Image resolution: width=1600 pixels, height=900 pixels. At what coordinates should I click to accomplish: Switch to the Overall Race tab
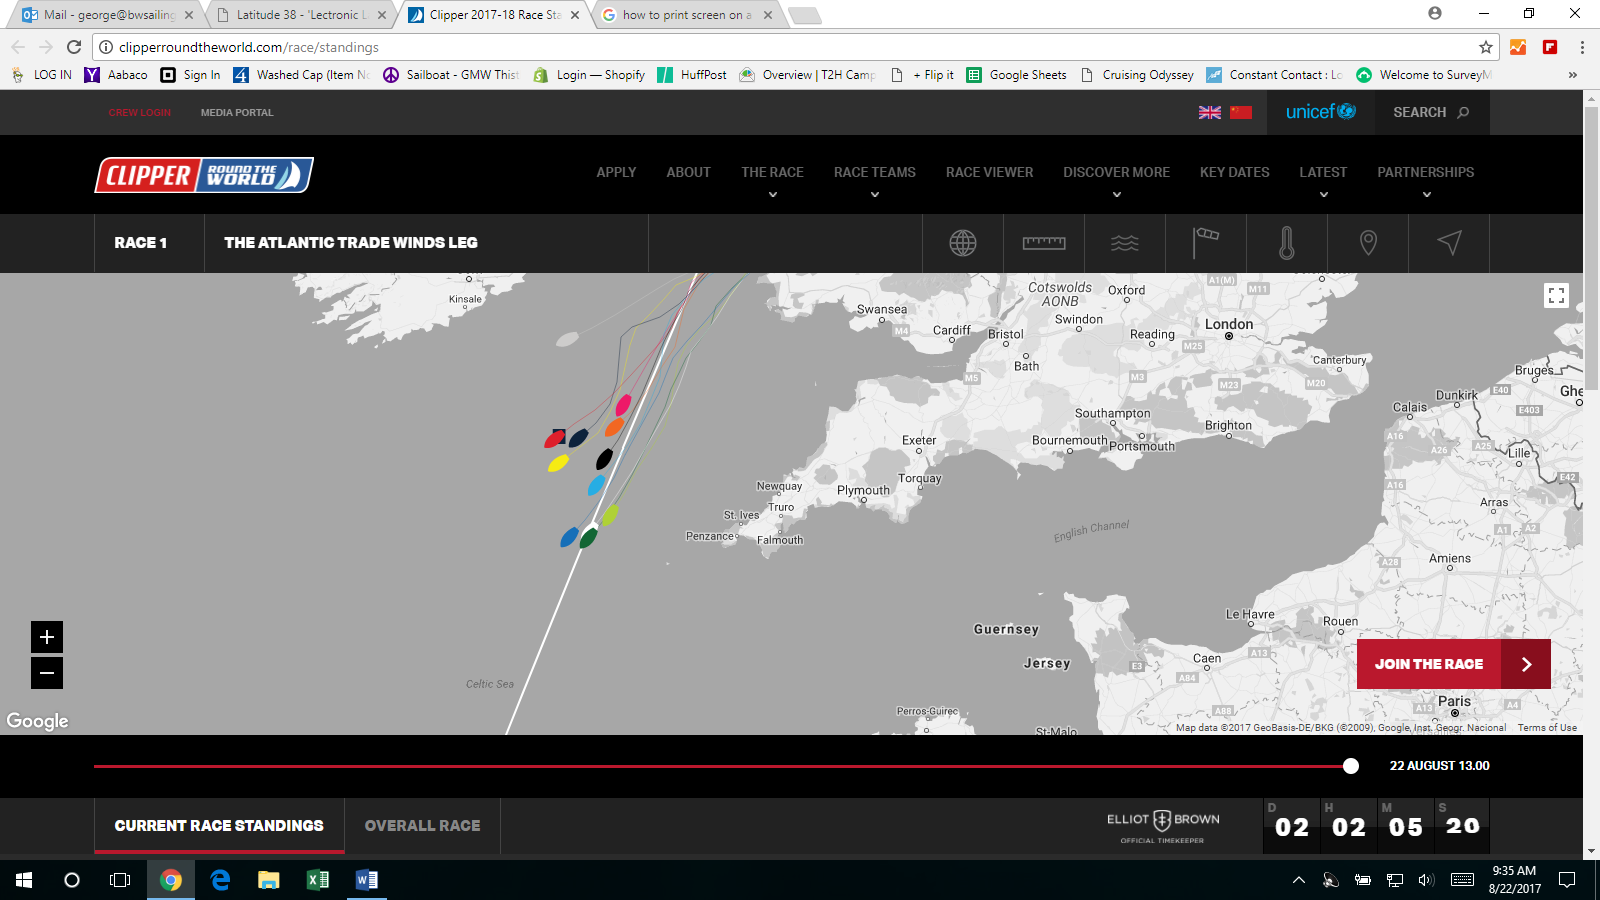click(x=422, y=826)
